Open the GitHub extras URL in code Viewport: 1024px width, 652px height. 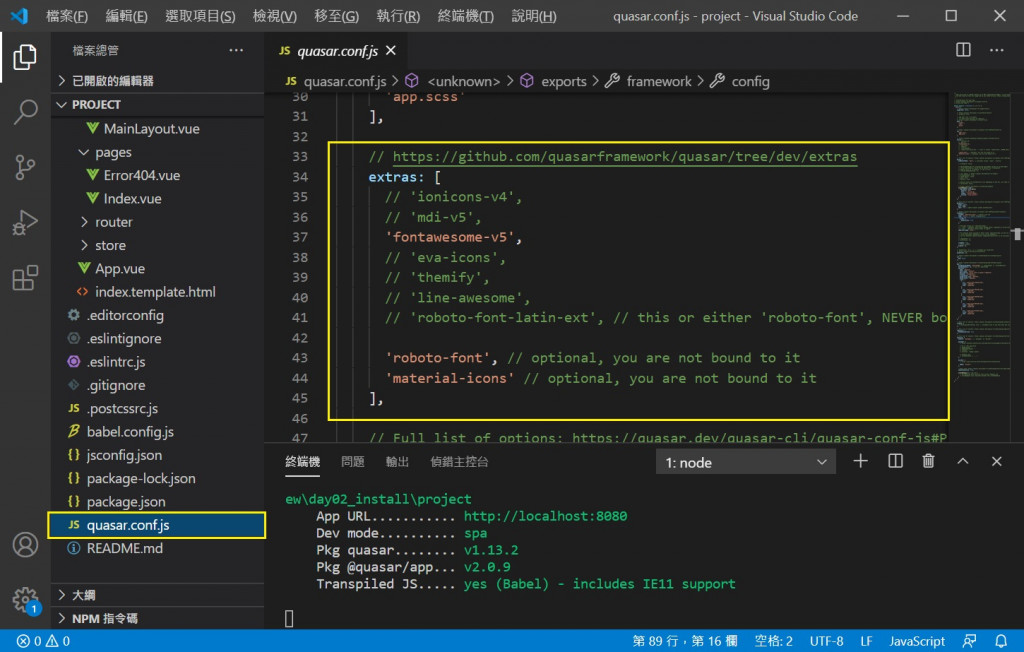click(x=624, y=157)
